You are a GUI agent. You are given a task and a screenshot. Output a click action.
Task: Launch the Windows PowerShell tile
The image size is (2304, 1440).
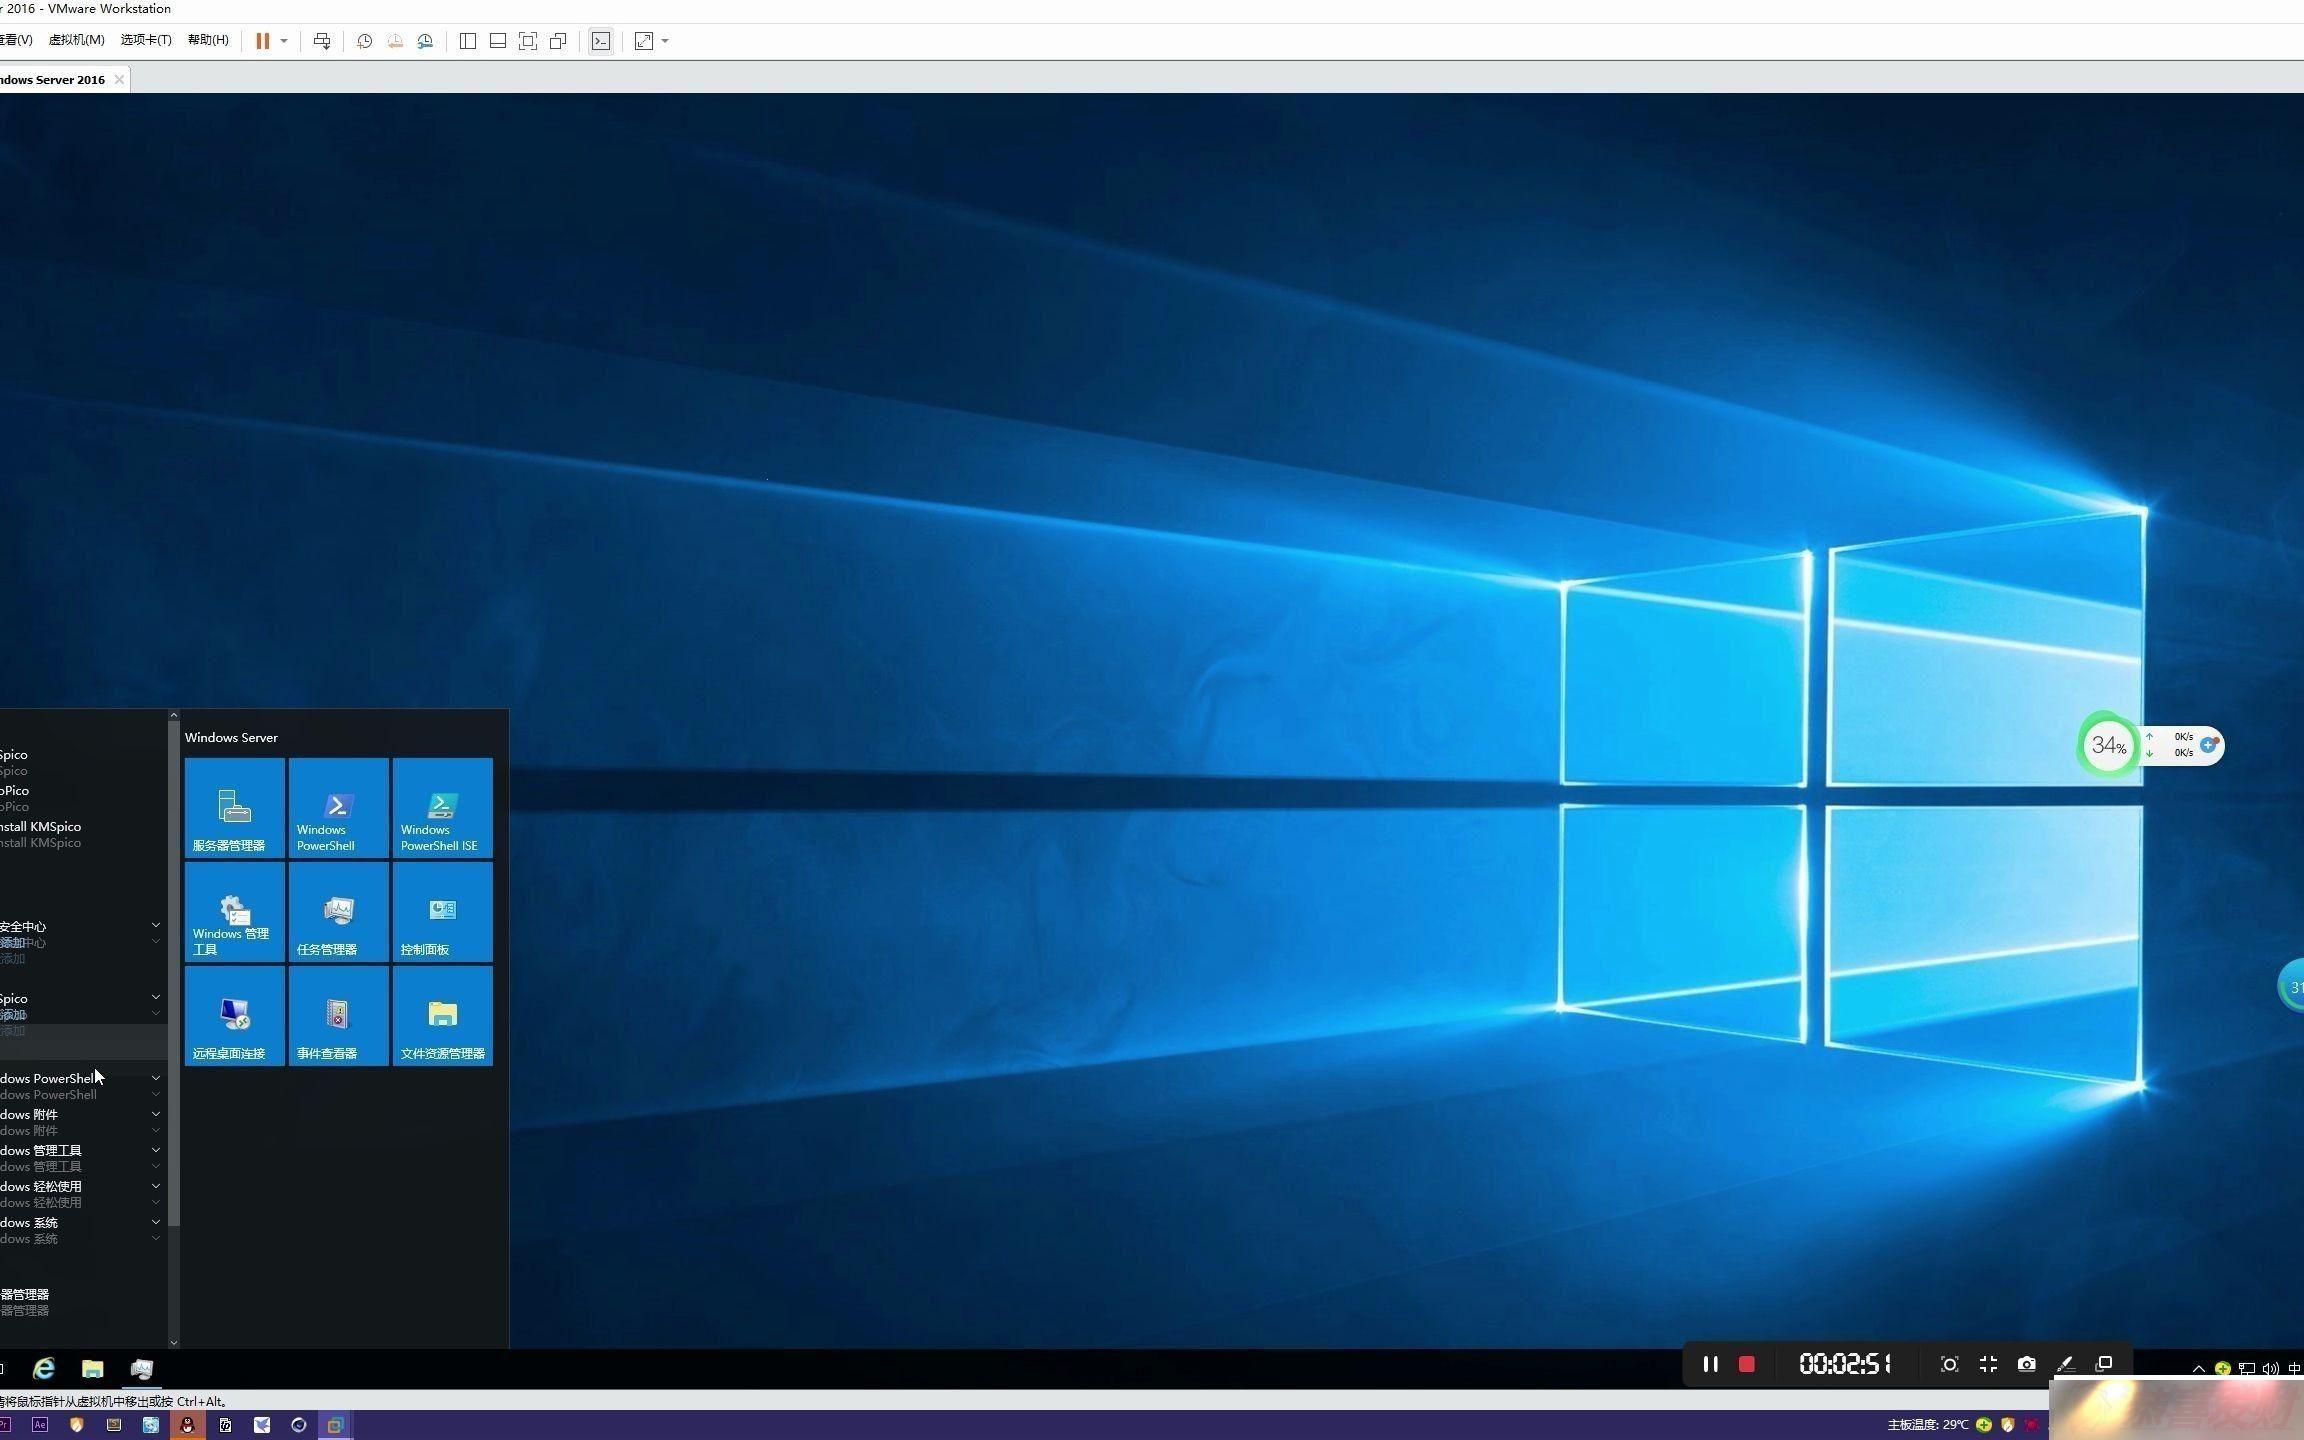338,807
